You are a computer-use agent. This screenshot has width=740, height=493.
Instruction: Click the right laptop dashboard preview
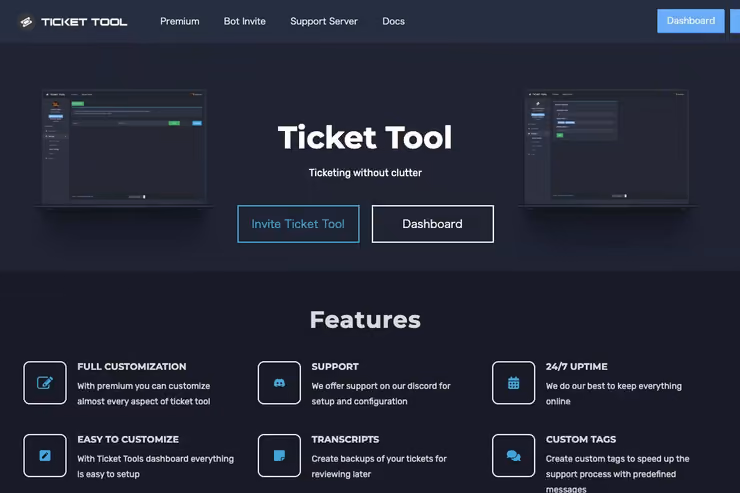click(607, 148)
